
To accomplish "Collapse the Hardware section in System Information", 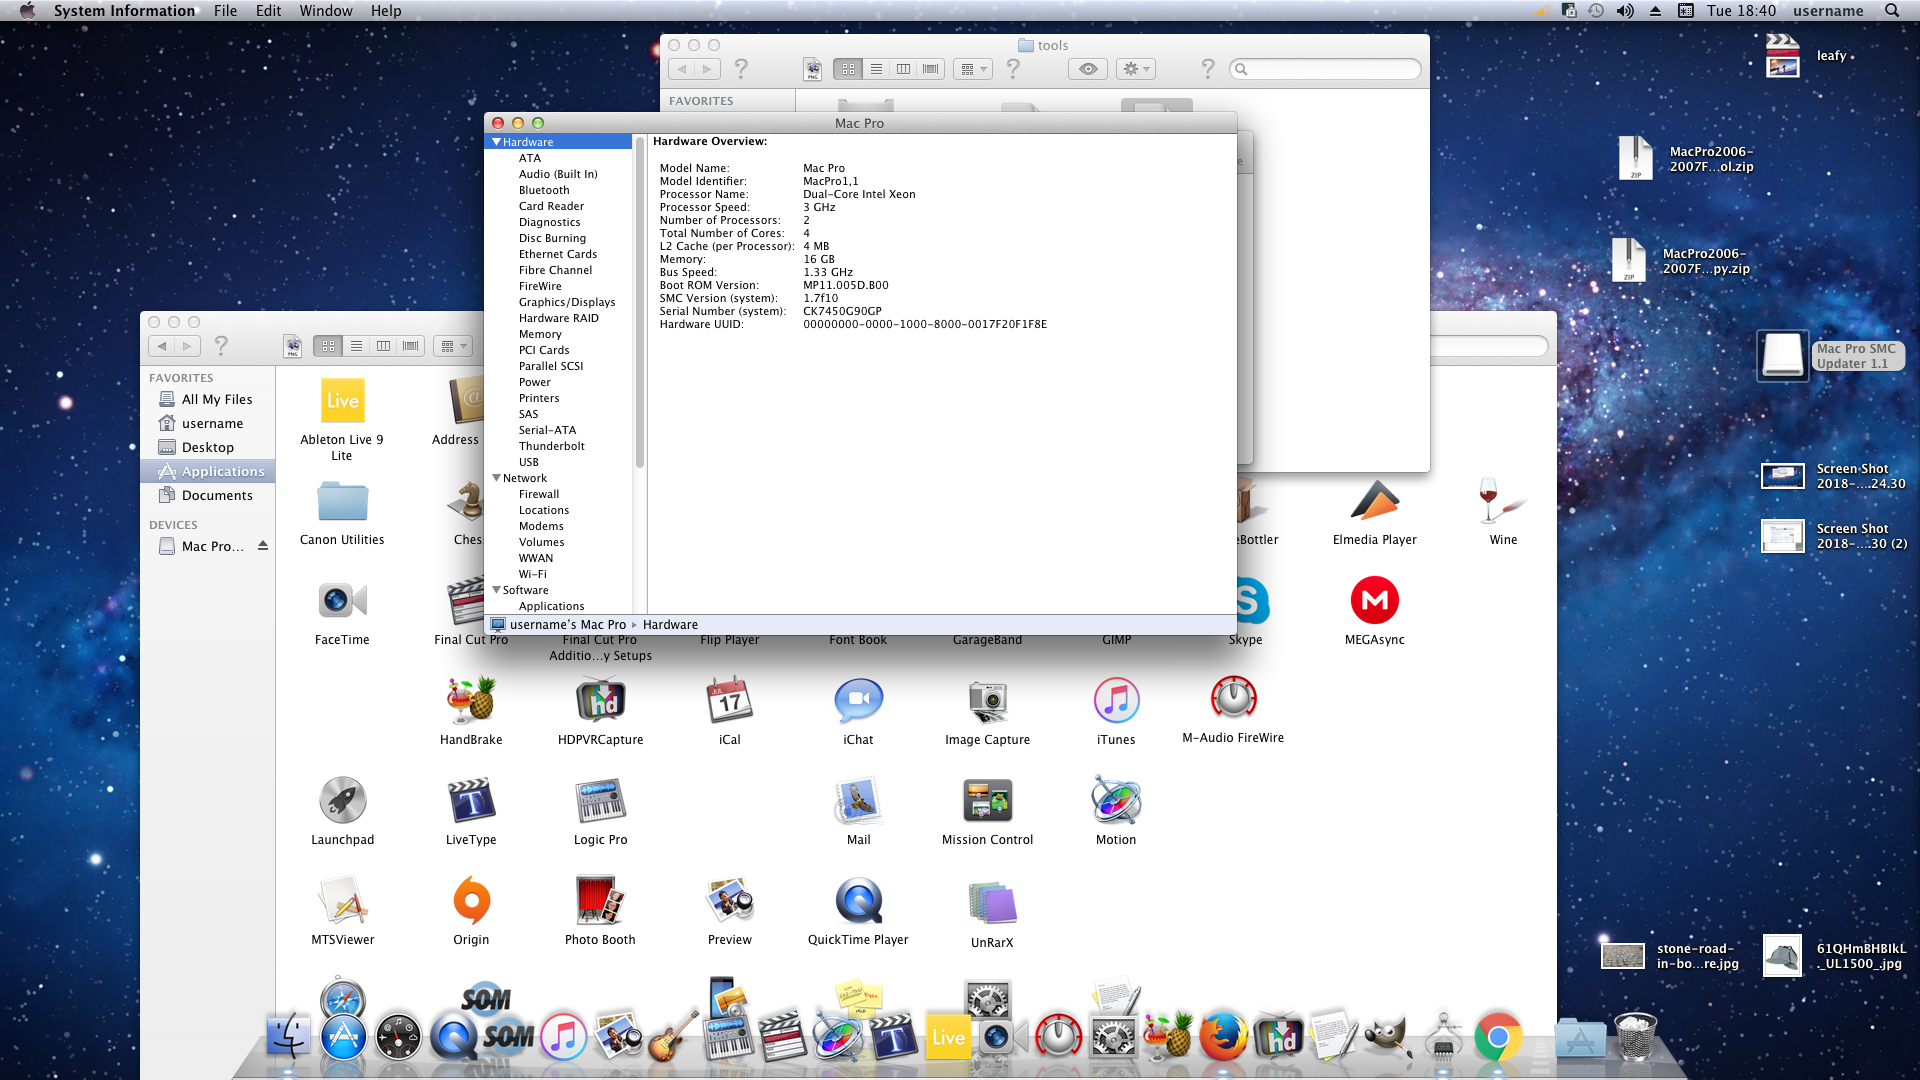I will point(496,142).
